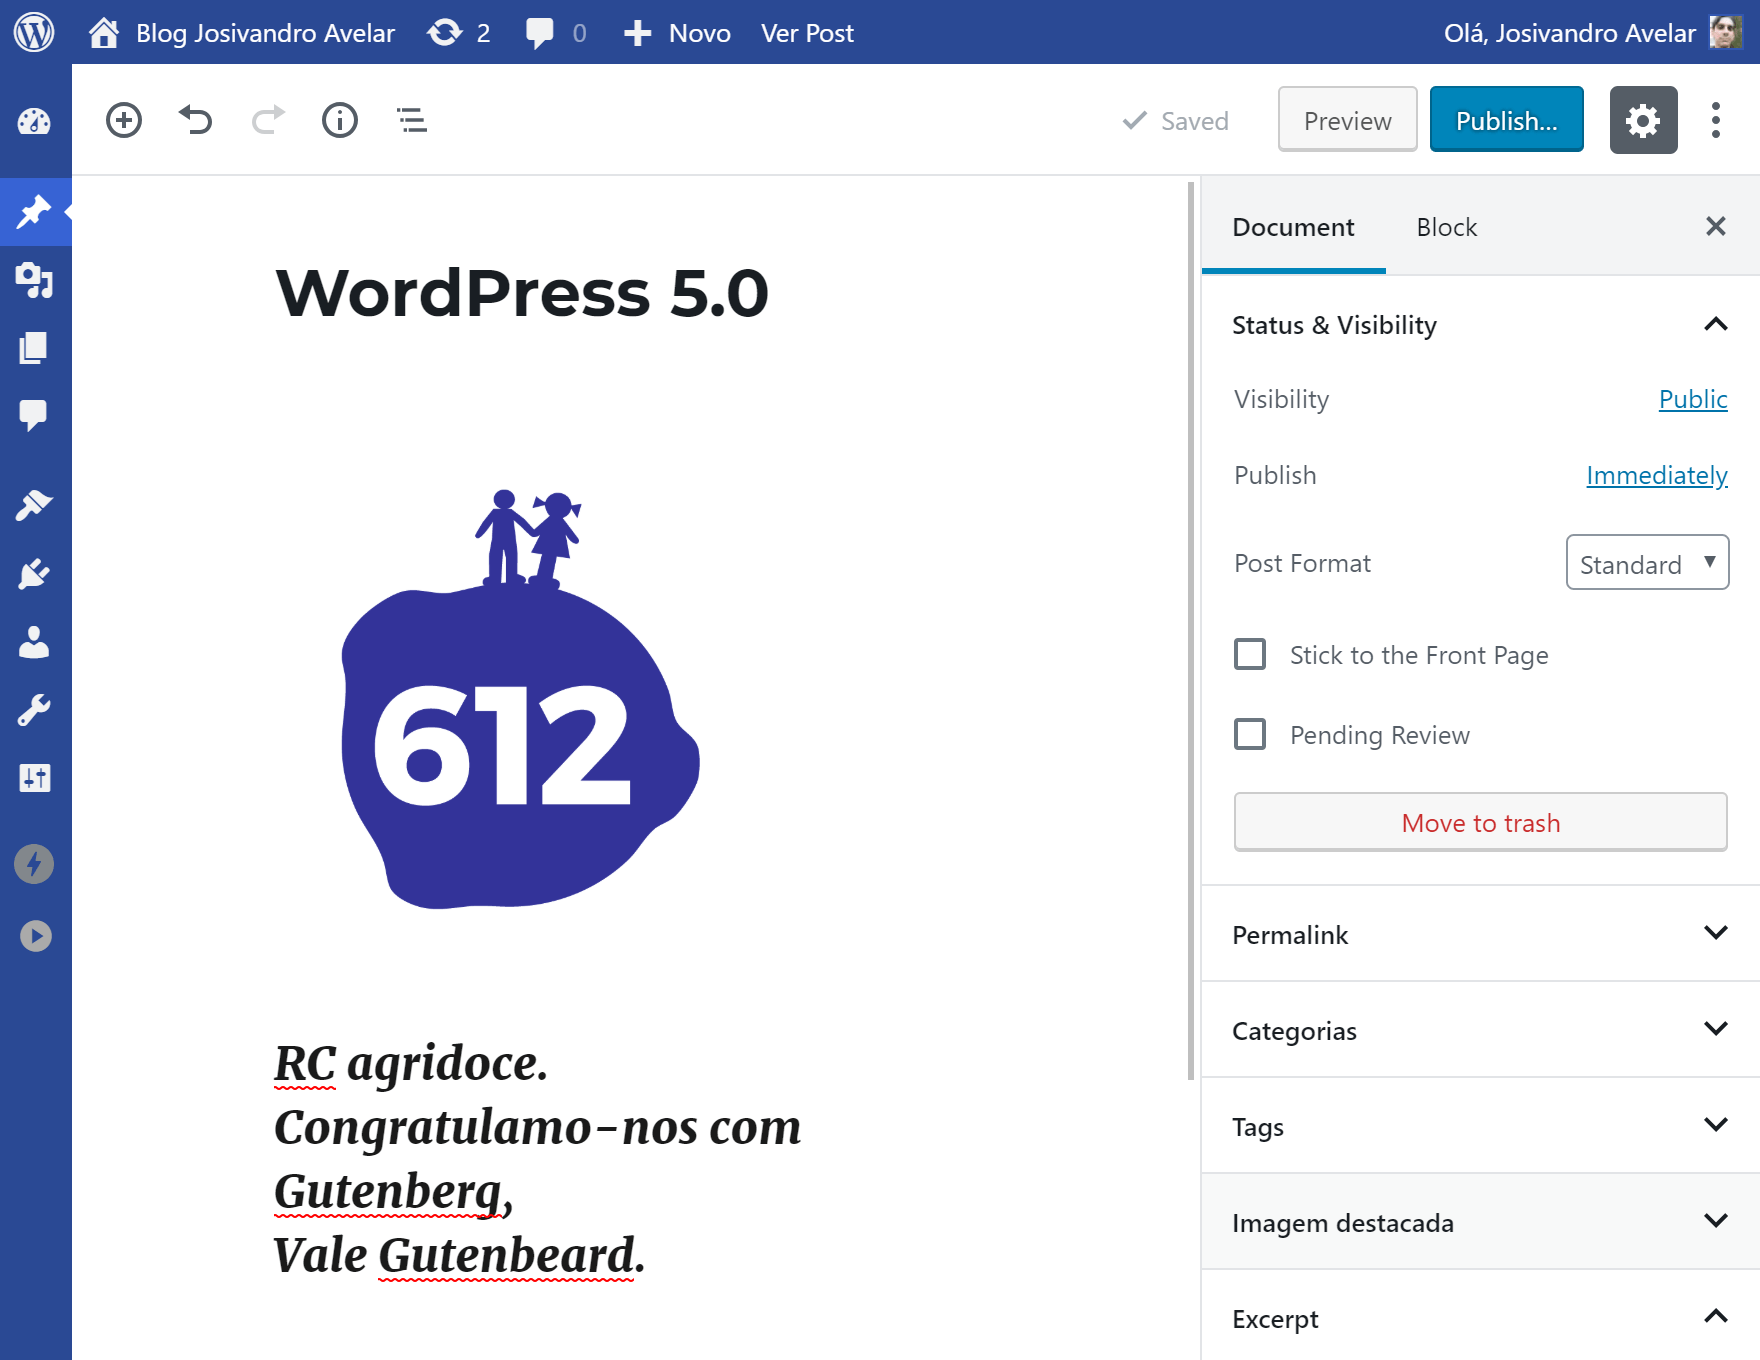
Task: Open the block navigation list icon
Action: [x=412, y=120]
